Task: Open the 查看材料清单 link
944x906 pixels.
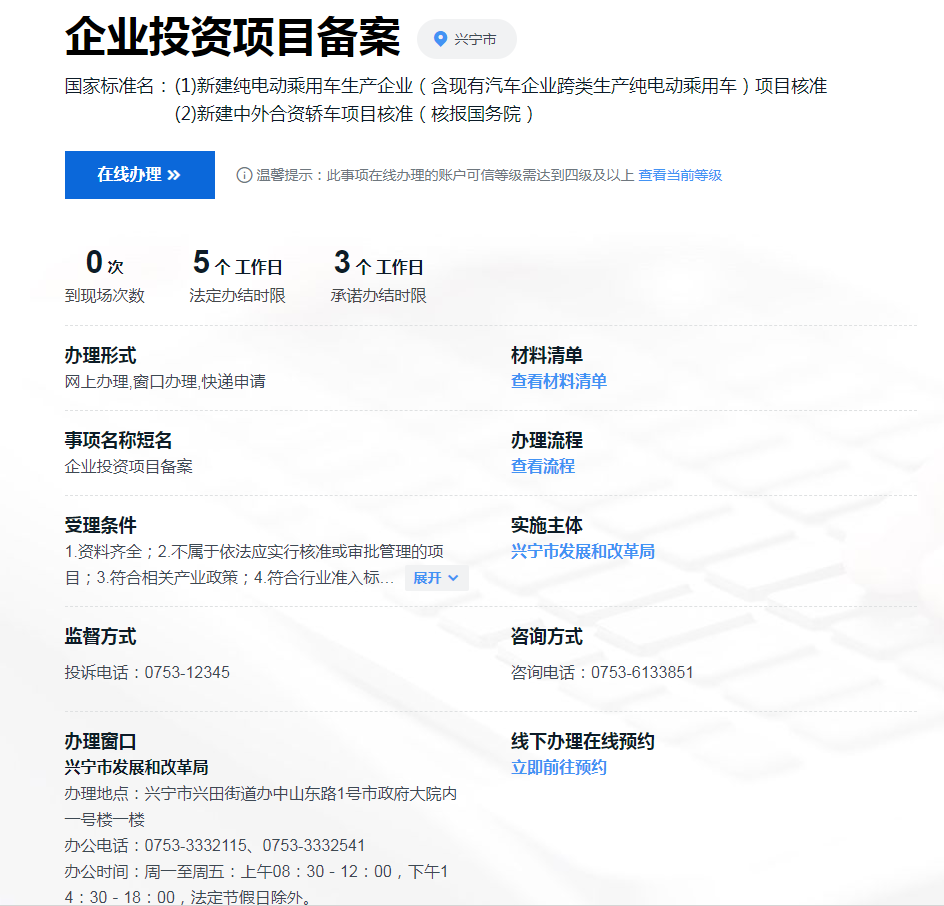Action: coord(558,381)
